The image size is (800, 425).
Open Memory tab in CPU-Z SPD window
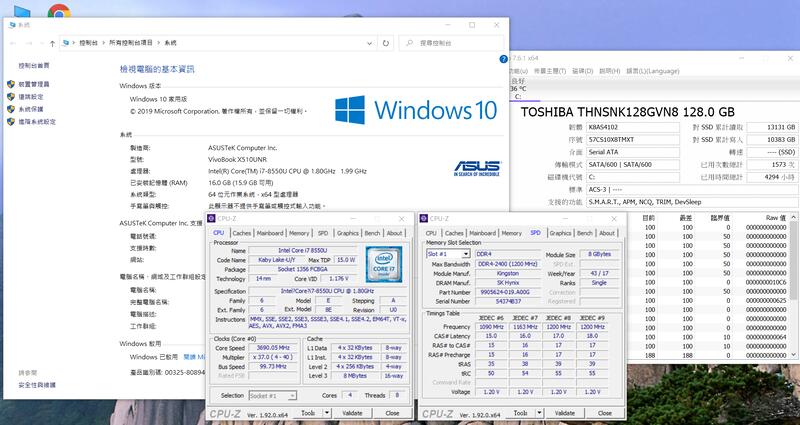pyautogui.click(x=511, y=233)
